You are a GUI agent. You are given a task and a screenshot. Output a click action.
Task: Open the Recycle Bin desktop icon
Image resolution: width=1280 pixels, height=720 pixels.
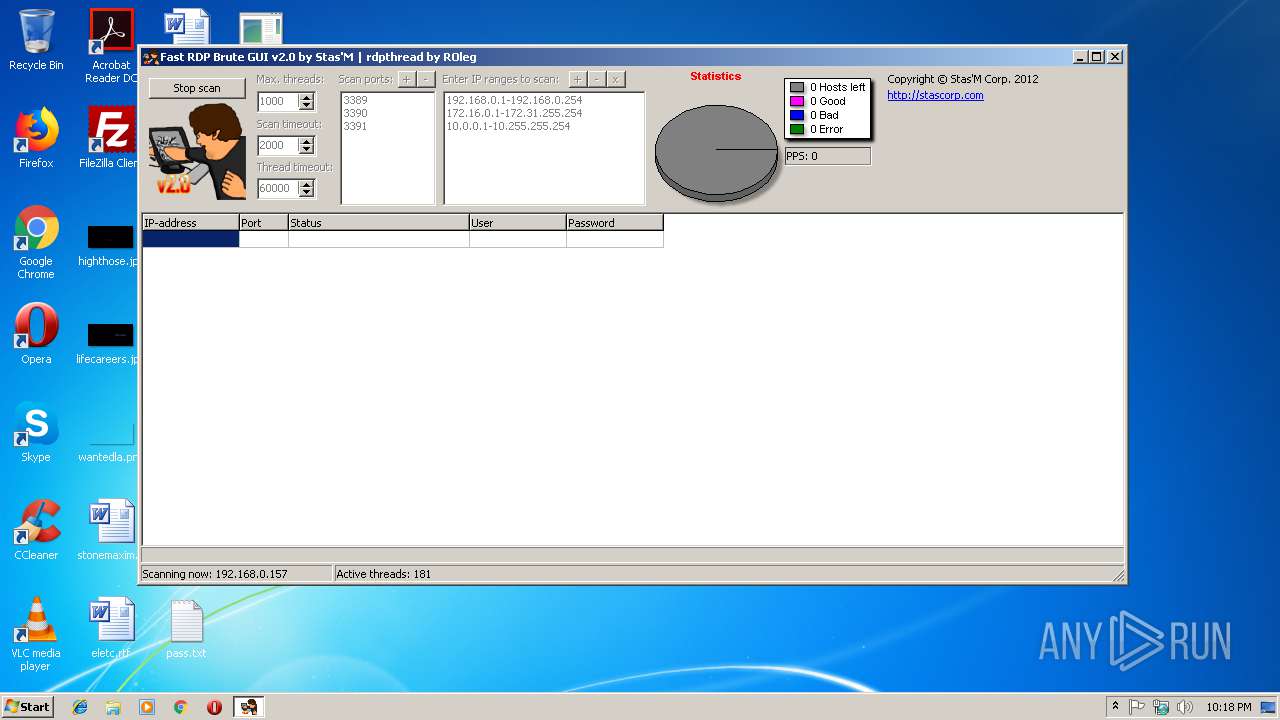36,40
